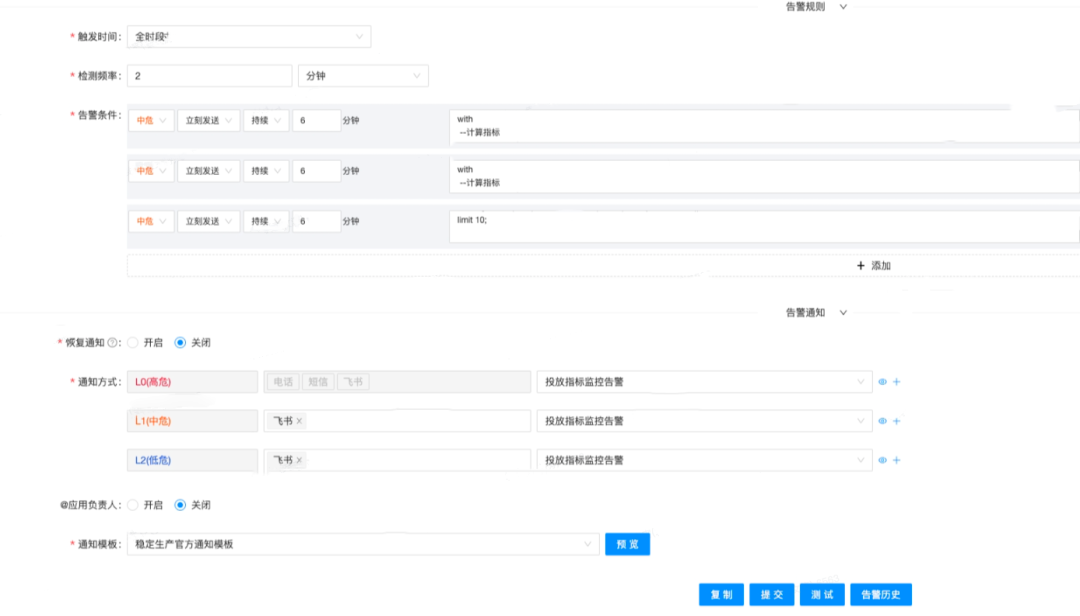Open 中危 severity dropdown in second condition row

point(151,171)
